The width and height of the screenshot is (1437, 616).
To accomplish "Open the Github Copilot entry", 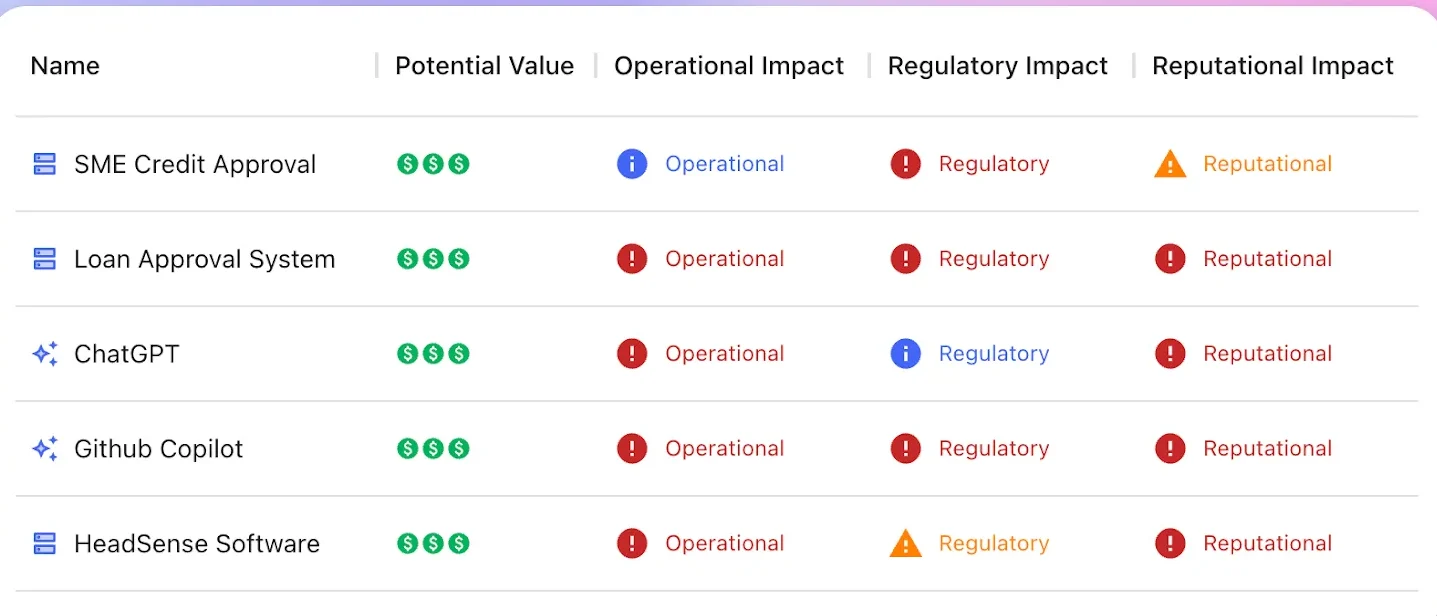I will coord(158,449).
